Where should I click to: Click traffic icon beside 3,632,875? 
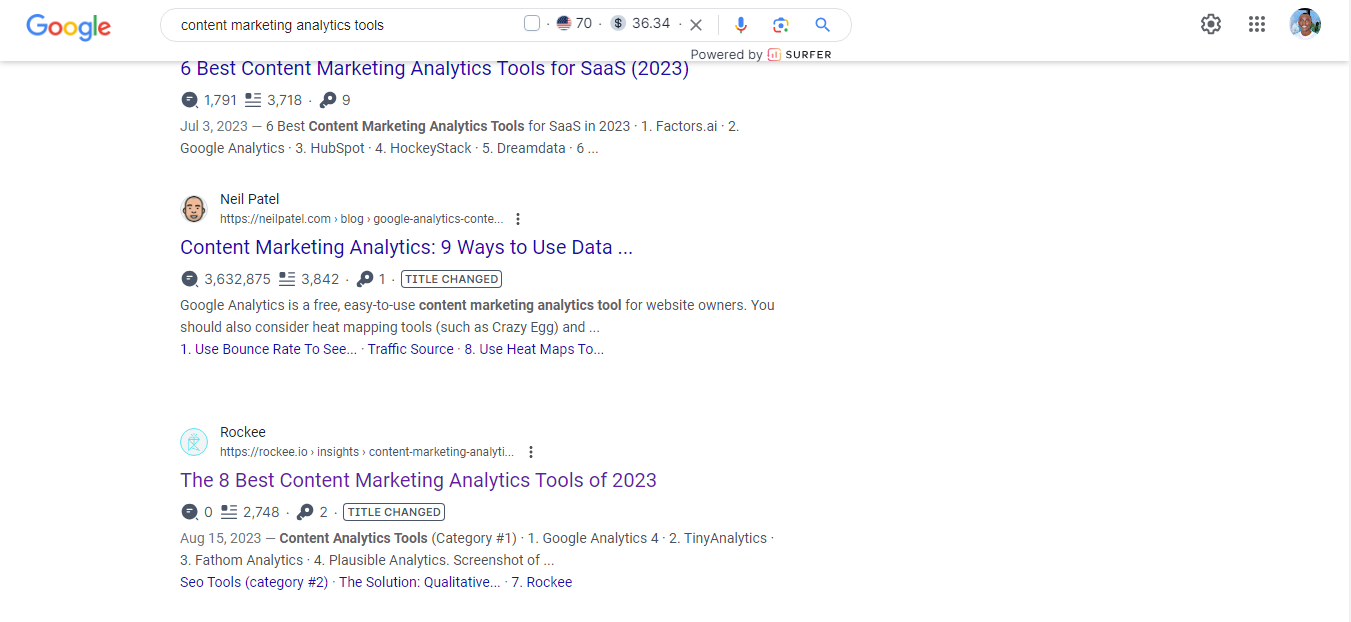point(189,279)
